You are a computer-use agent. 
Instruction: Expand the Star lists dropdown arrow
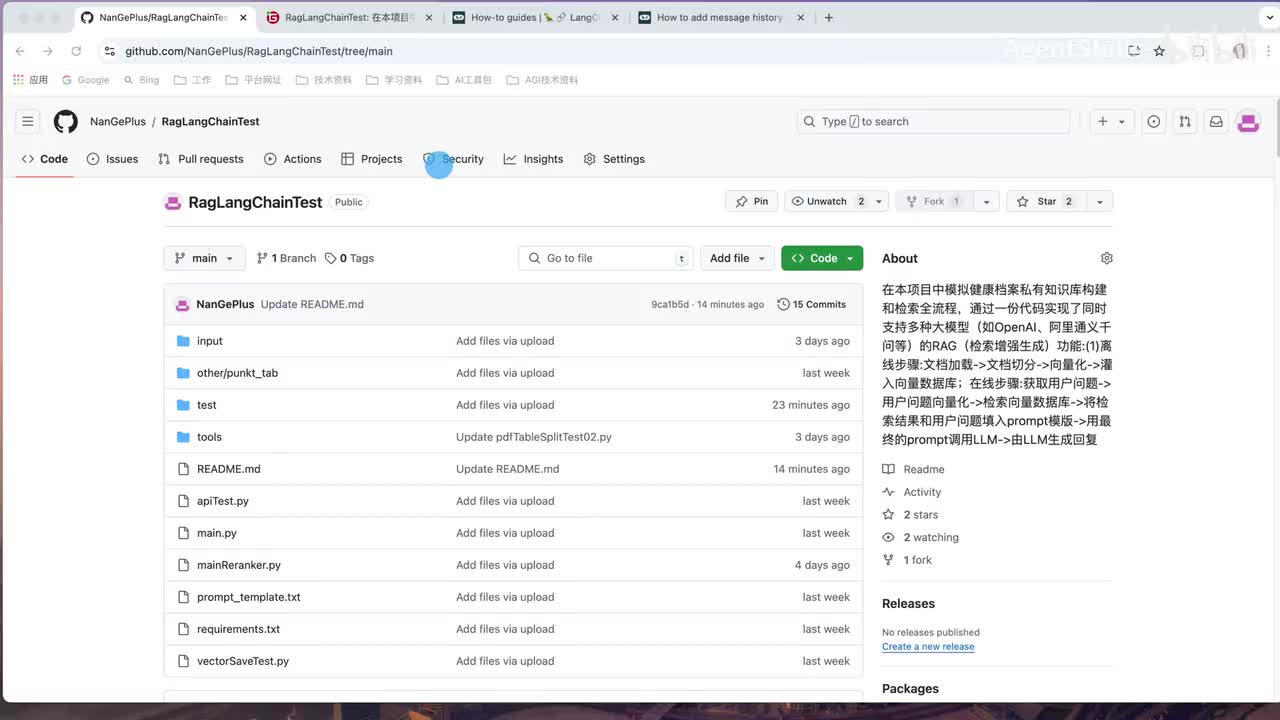(1099, 202)
